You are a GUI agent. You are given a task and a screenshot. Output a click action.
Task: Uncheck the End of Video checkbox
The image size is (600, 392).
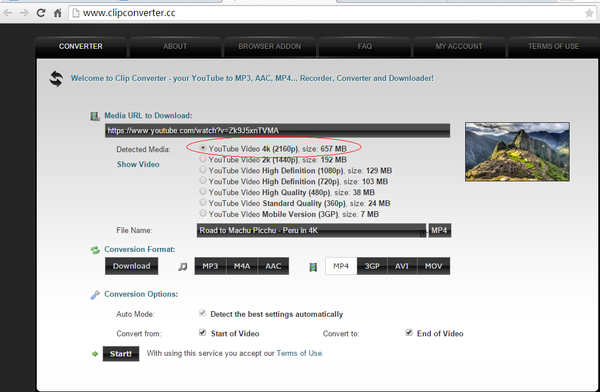click(409, 332)
